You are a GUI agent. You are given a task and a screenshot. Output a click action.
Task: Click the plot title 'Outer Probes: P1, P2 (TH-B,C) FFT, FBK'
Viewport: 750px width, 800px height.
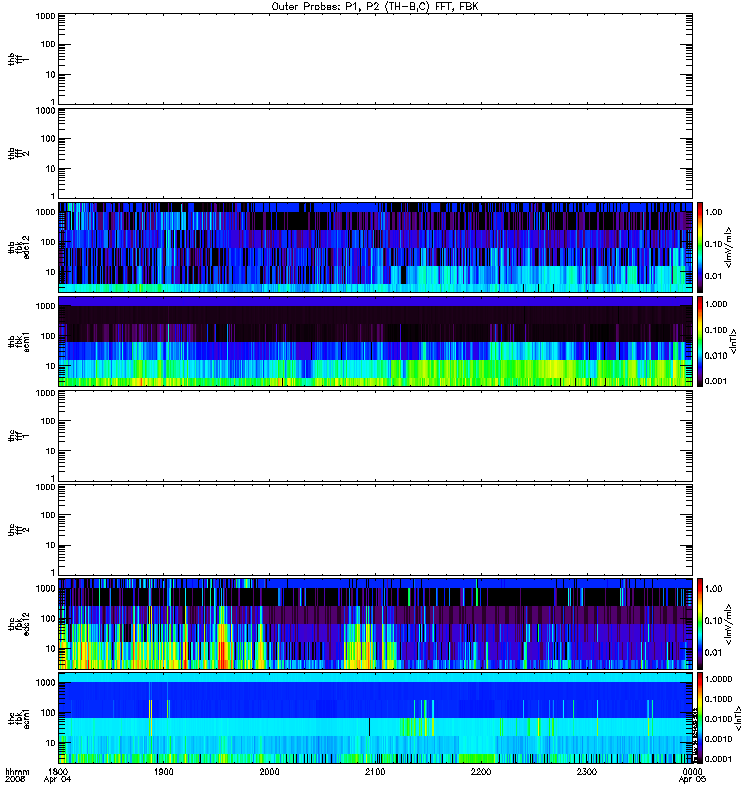(375, 7)
